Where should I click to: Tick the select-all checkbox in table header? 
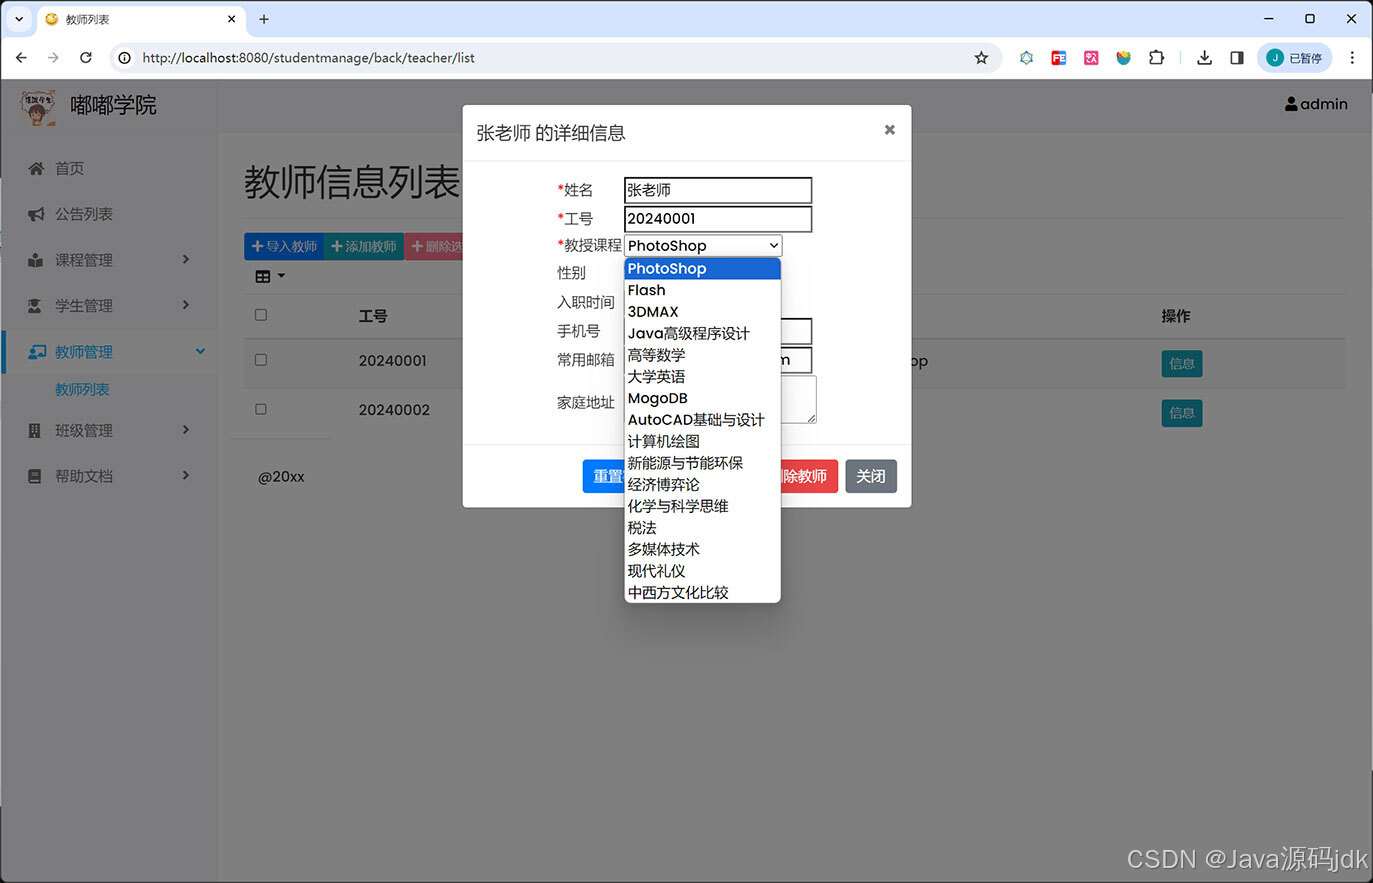coord(261,315)
